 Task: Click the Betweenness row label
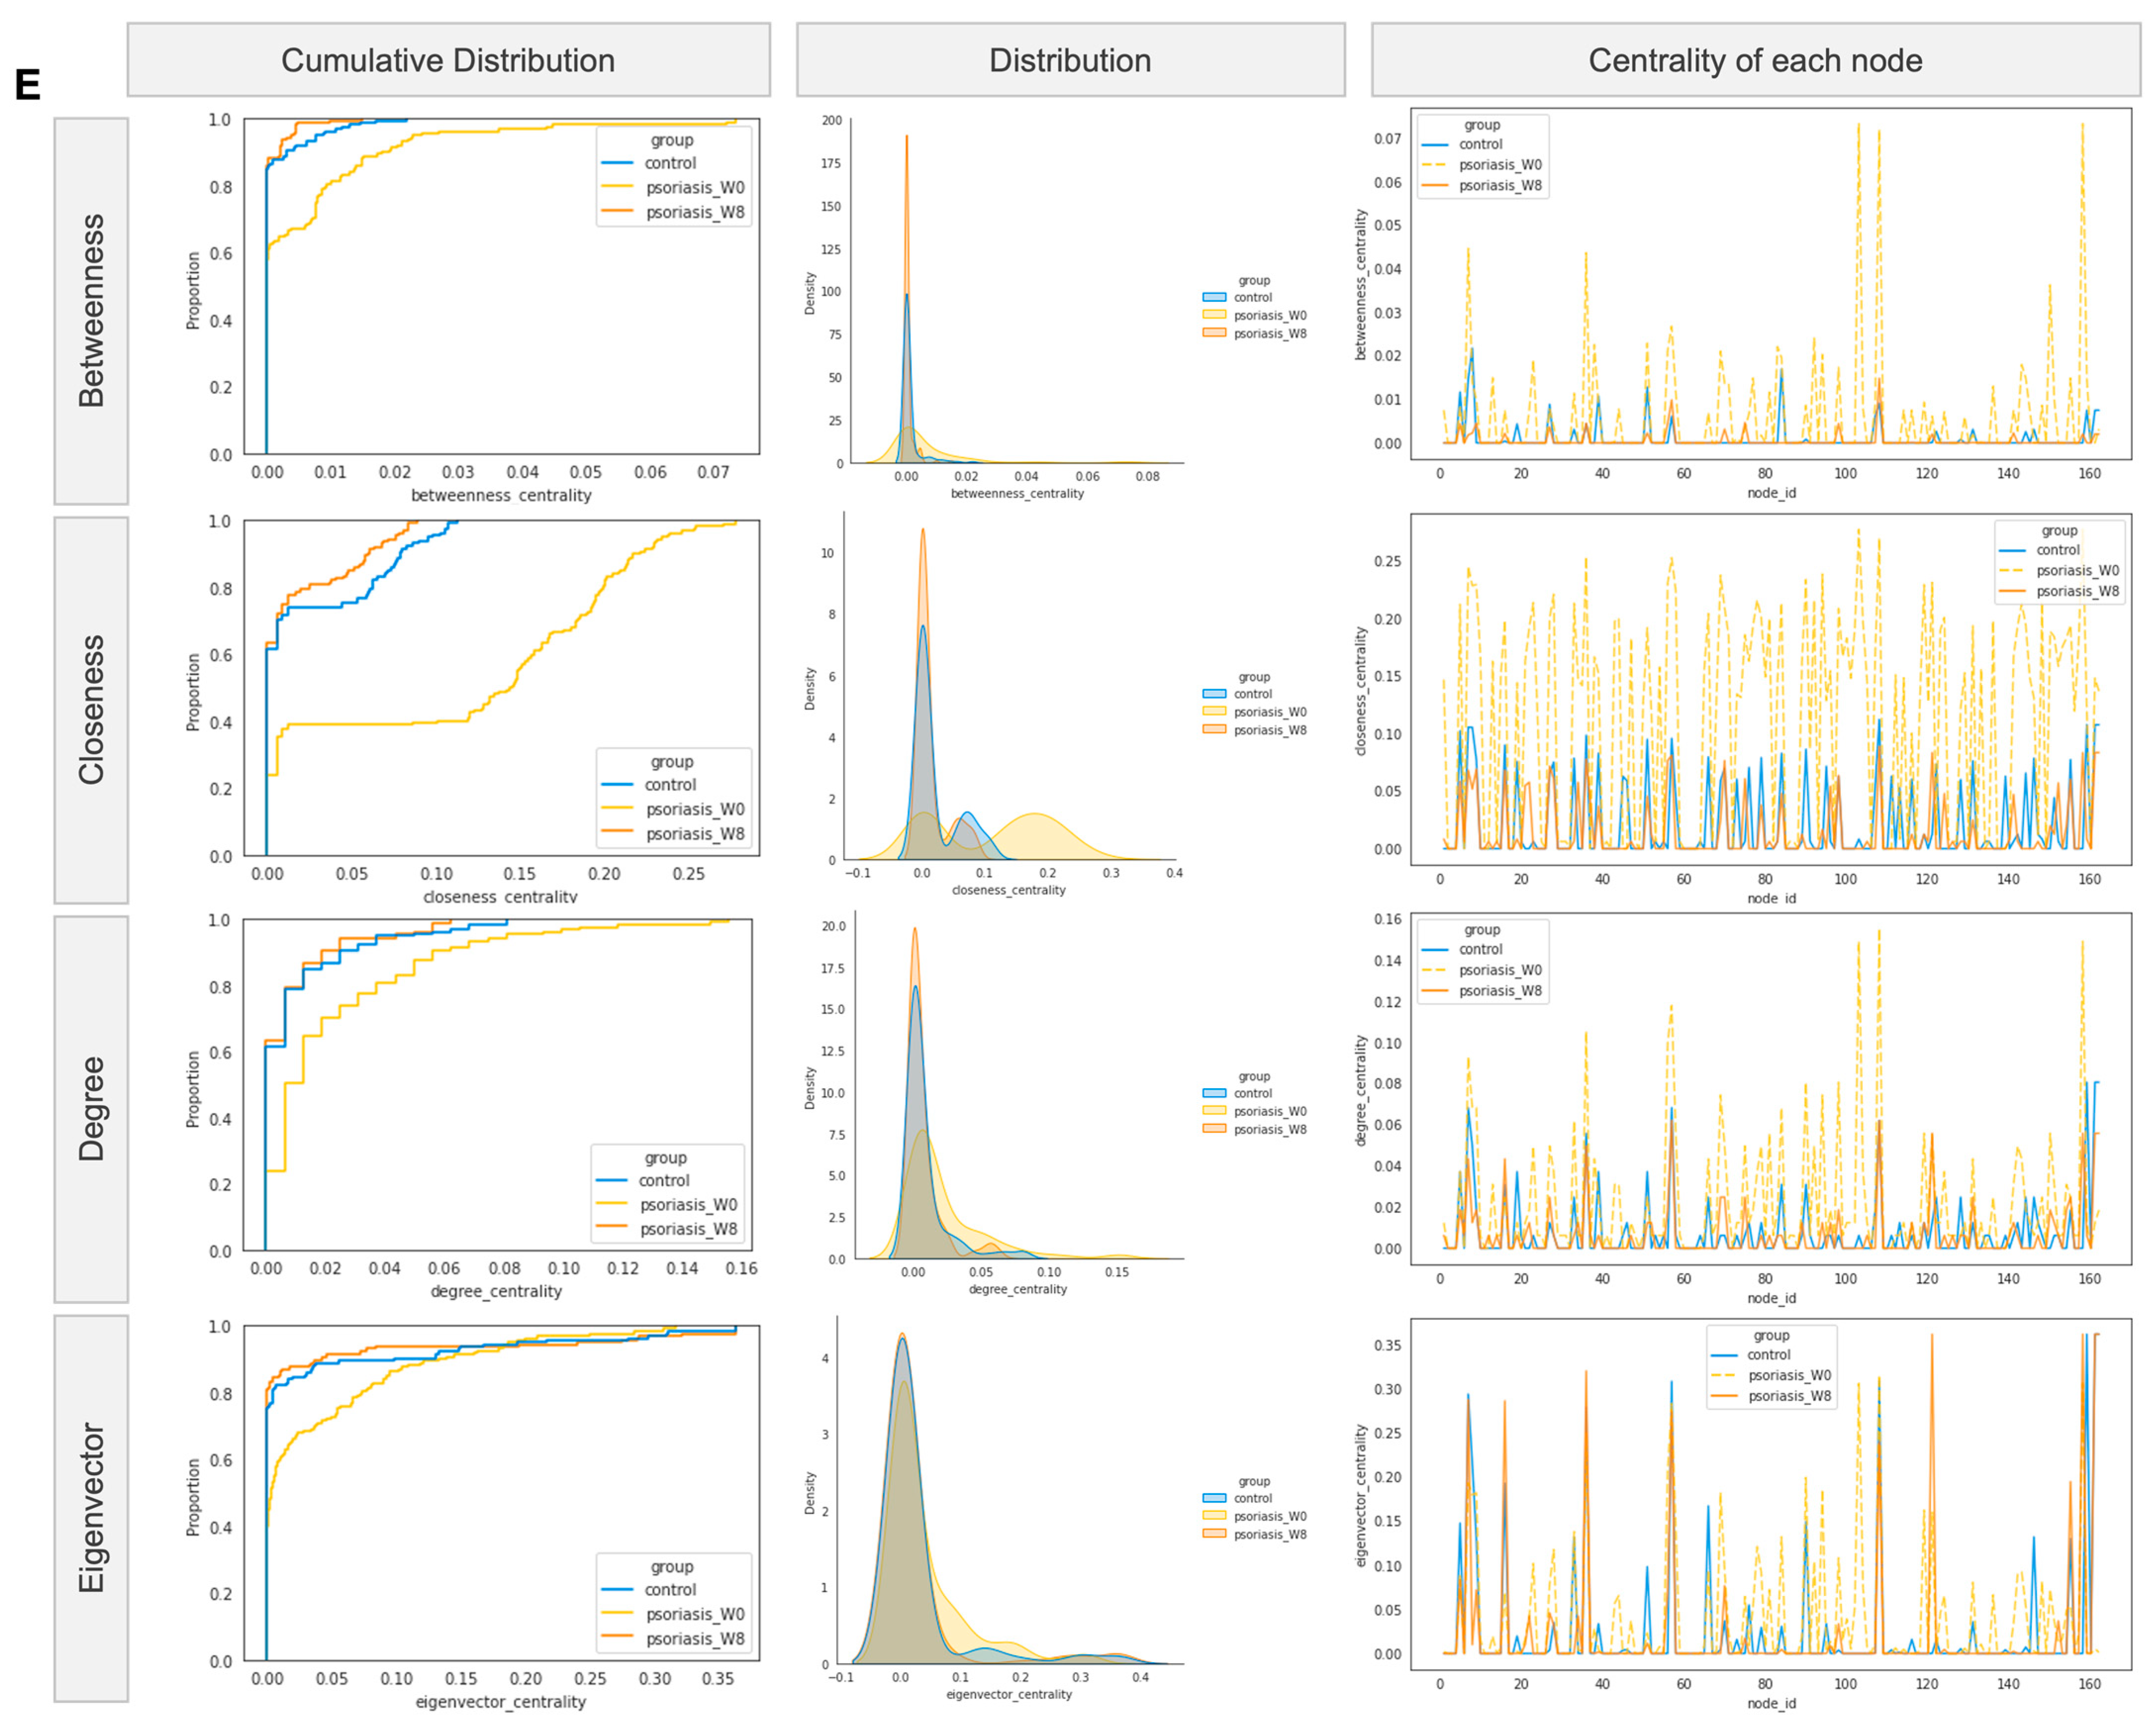tap(91, 310)
